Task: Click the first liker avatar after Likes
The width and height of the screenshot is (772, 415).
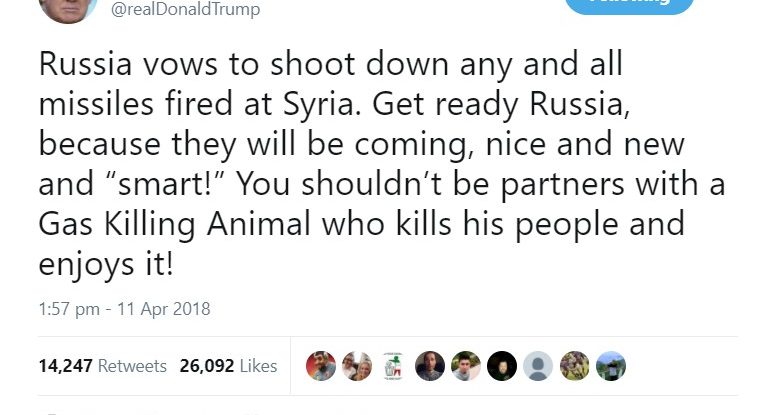Action: [x=321, y=366]
